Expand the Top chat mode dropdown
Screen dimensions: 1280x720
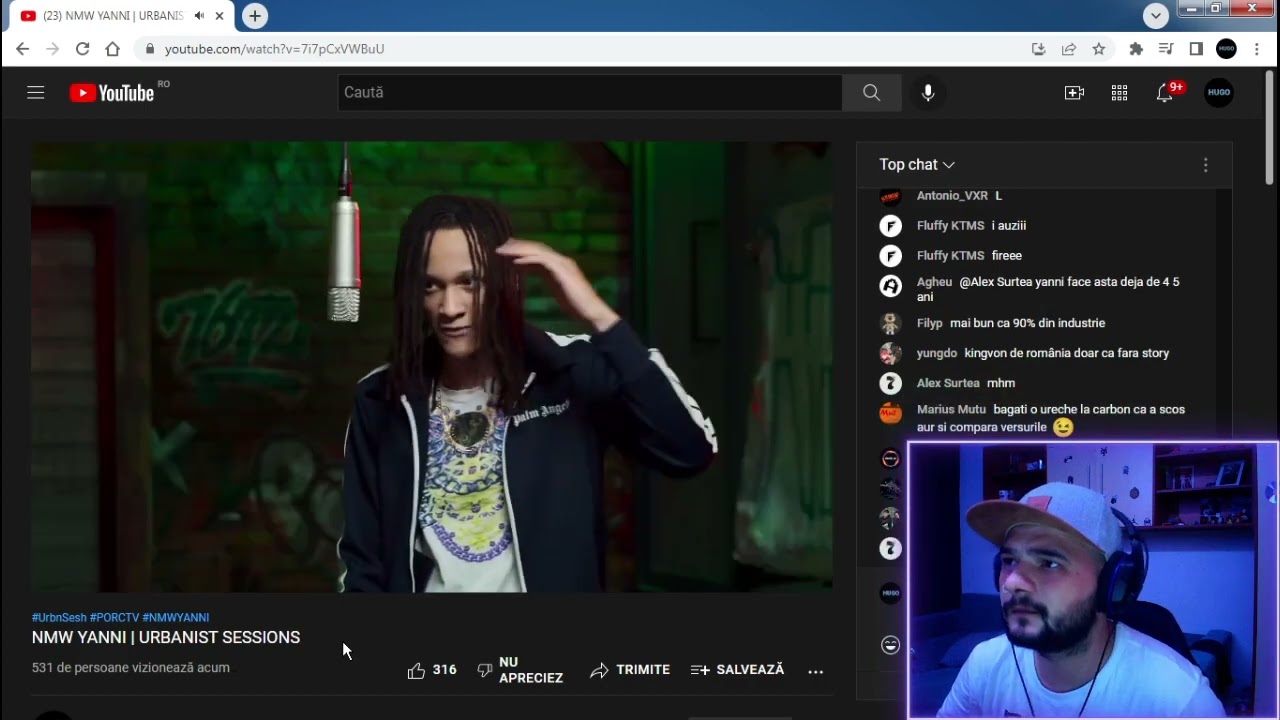pos(917,165)
